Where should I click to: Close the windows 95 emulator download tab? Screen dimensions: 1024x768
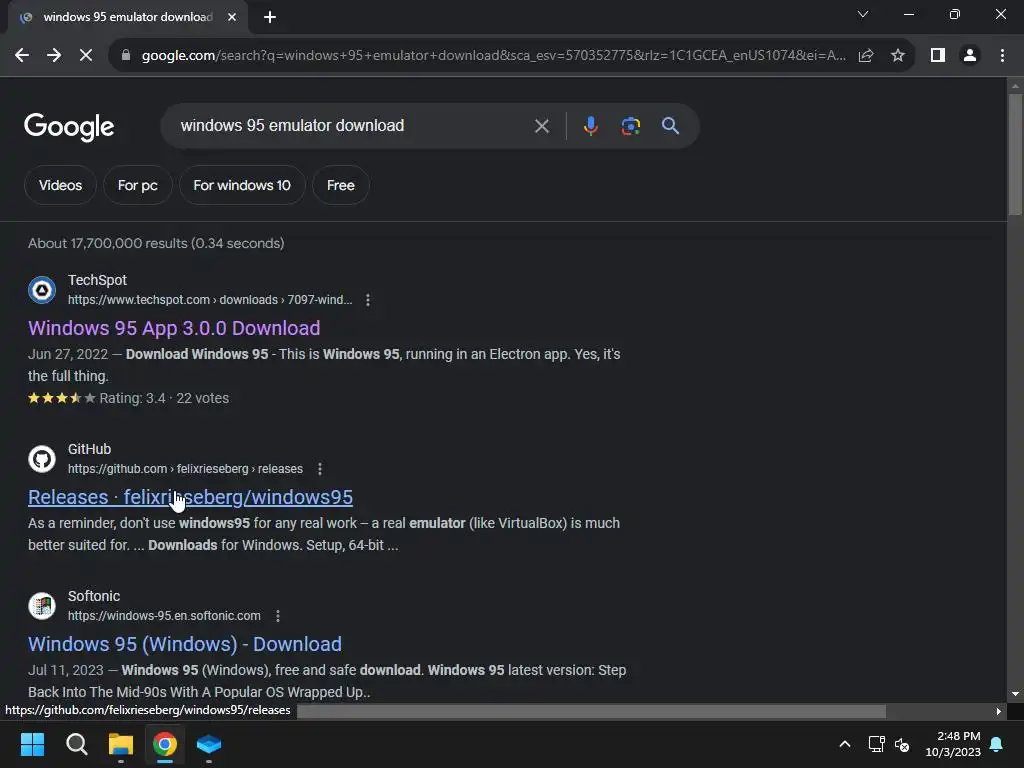pos(232,17)
